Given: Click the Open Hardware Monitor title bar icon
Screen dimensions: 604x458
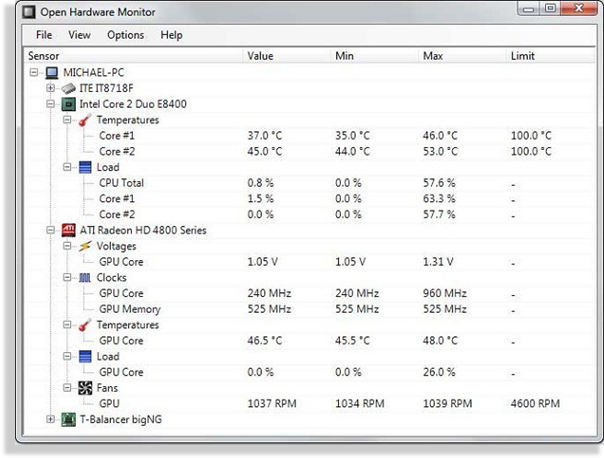Looking at the screenshot, I should coord(29,12).
